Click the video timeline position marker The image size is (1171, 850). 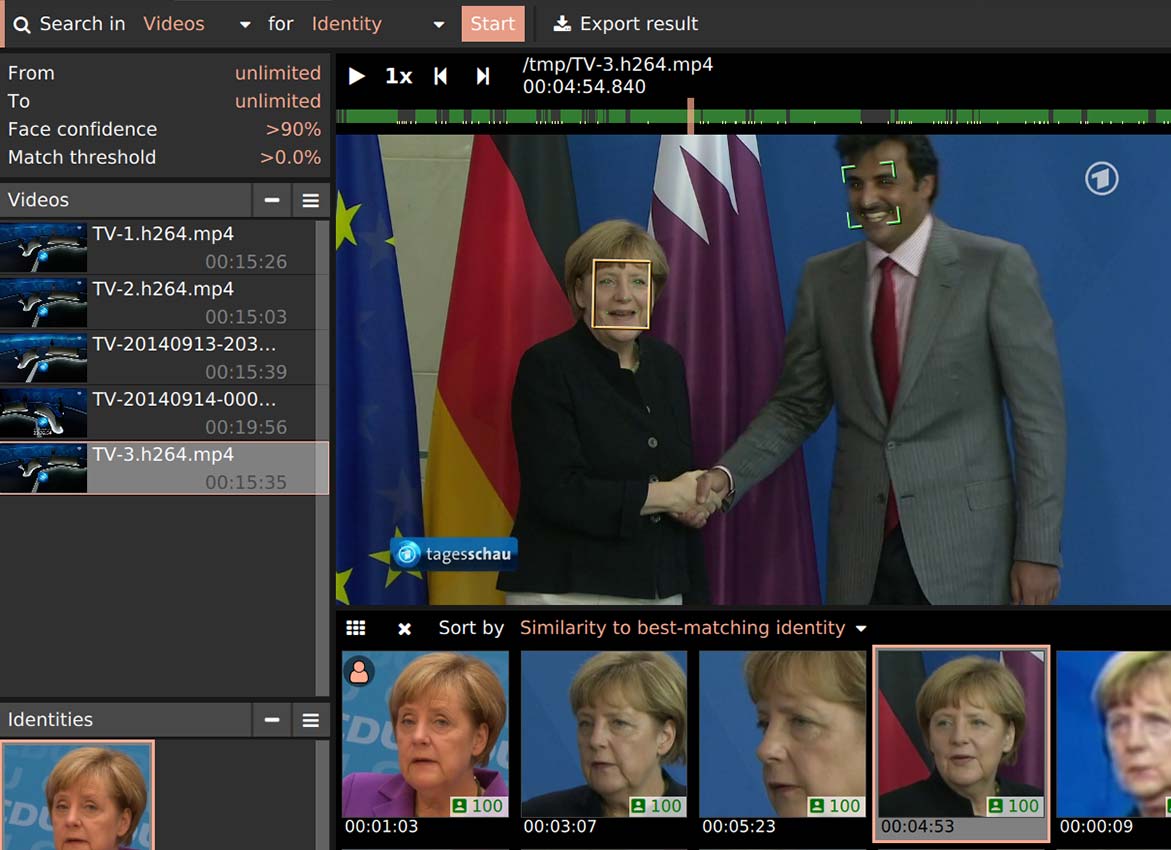[690, 116]
